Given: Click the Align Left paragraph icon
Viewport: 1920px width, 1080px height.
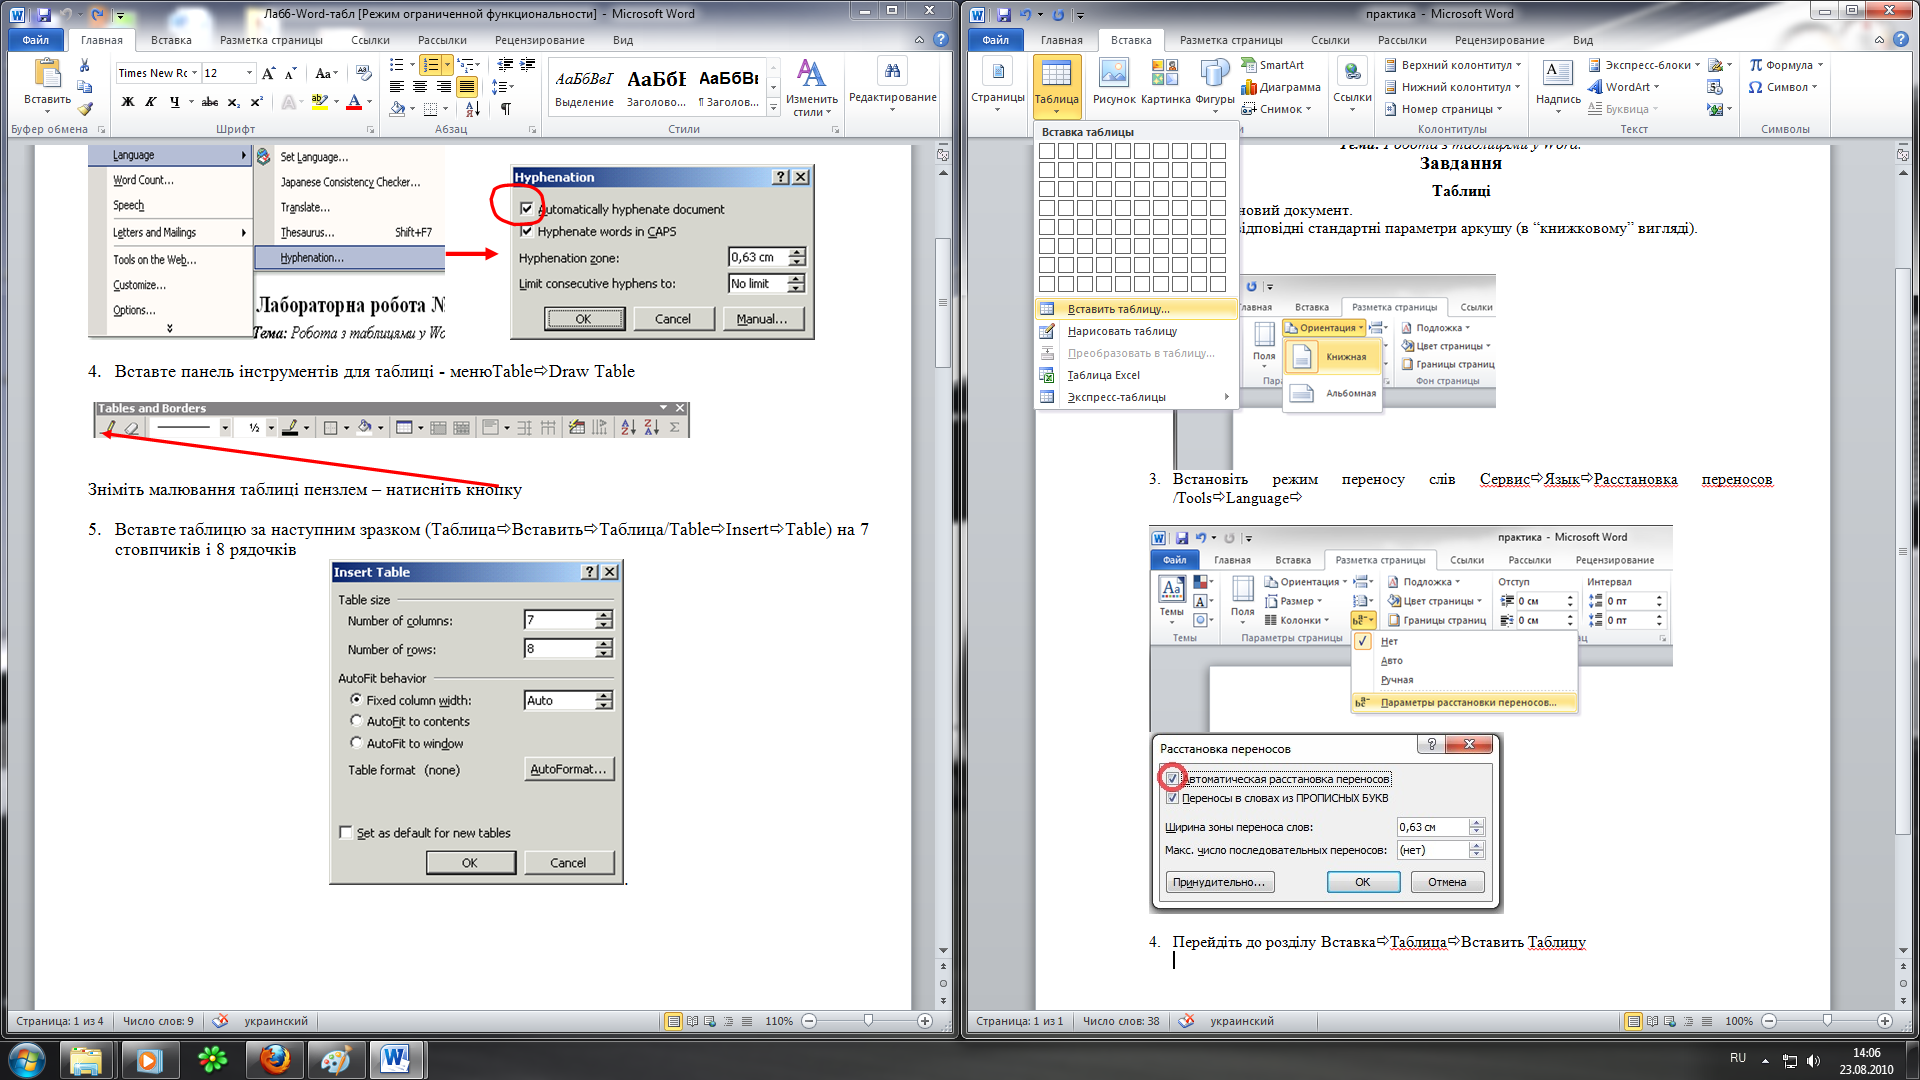Looking at the screenshot, I should click(397, 87).
